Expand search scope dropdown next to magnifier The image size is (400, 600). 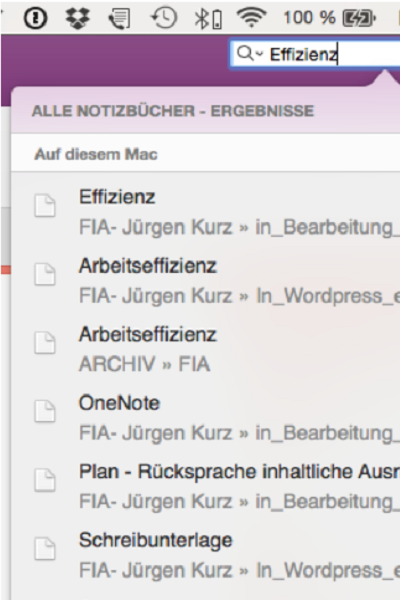[260, 54]
